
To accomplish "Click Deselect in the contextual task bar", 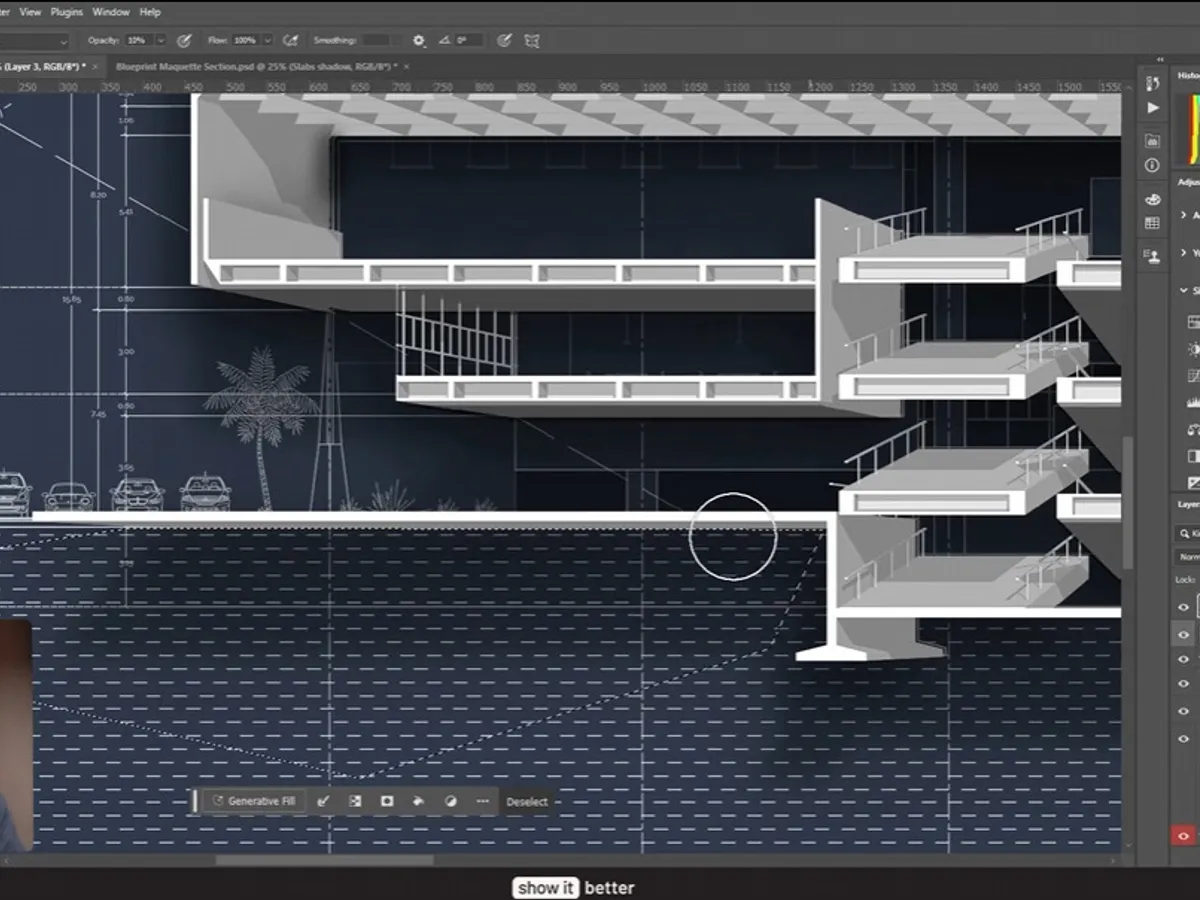I will (x=526, y=802).
